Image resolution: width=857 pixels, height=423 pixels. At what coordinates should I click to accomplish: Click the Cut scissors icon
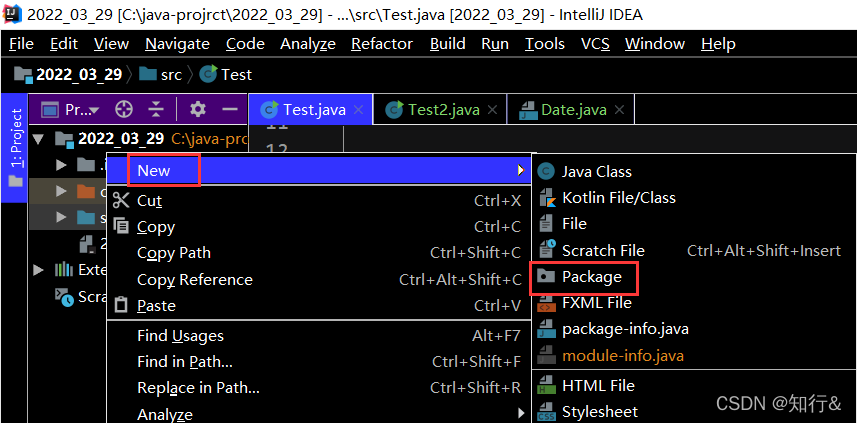[x=121, y=201]
